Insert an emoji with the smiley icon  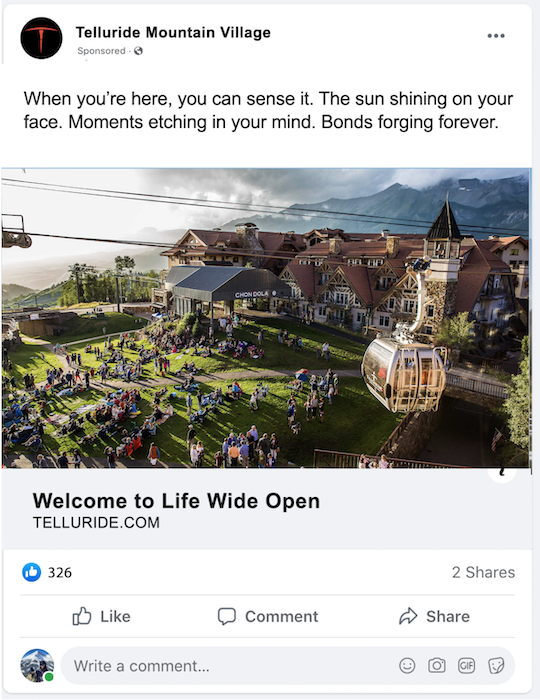coord(407,666)
